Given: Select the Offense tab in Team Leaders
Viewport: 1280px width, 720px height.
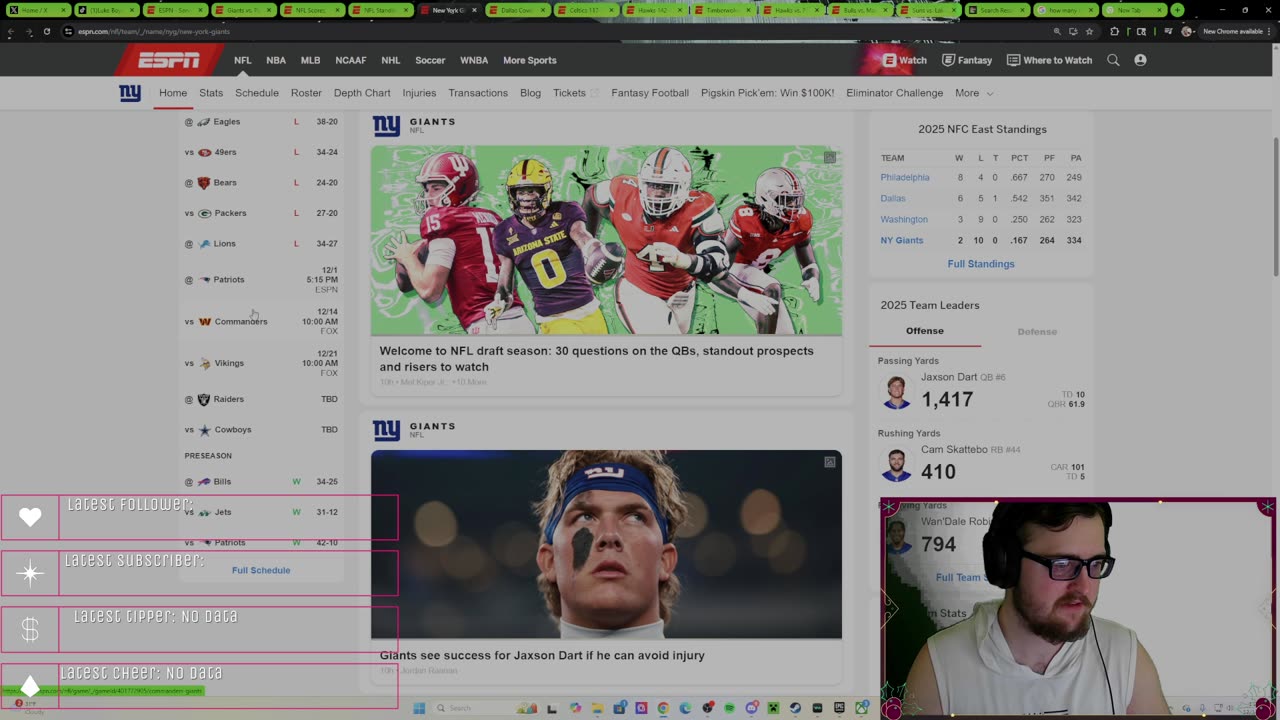Looking at the screenshot, I should pos(924,331).
